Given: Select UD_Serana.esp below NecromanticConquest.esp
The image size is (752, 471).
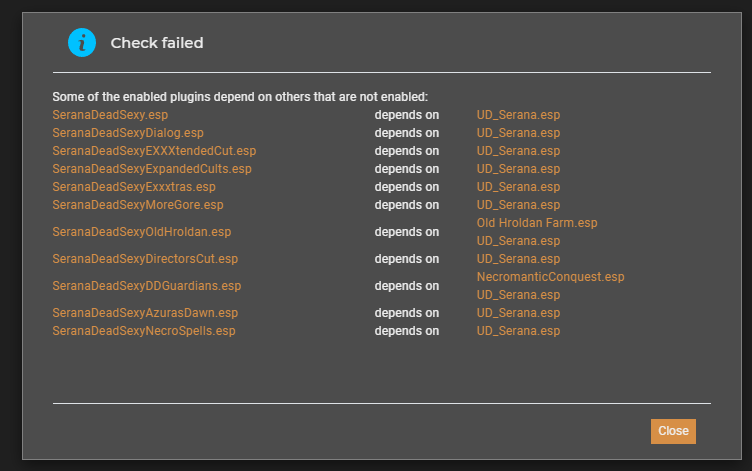Looking at the screenshot, I should [518, 295].
